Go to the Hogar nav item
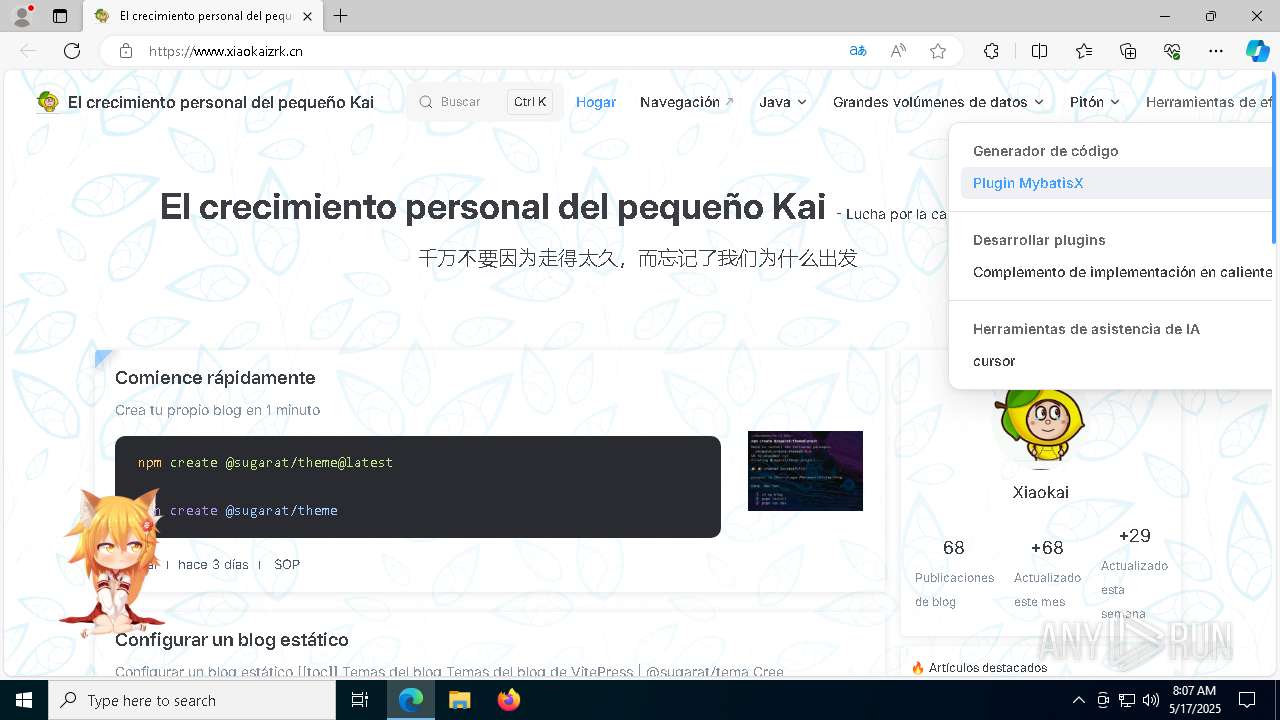 click(596, 102)
